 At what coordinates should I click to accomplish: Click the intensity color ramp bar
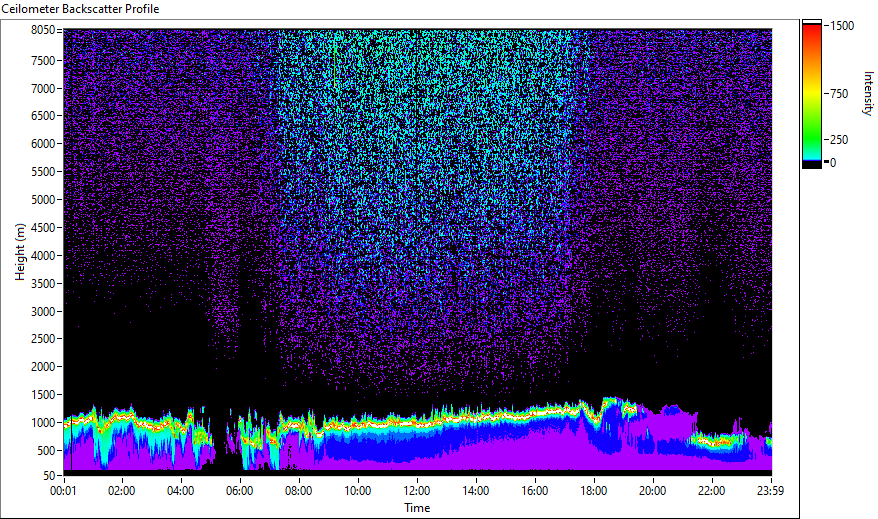click(x=811, y=93)
